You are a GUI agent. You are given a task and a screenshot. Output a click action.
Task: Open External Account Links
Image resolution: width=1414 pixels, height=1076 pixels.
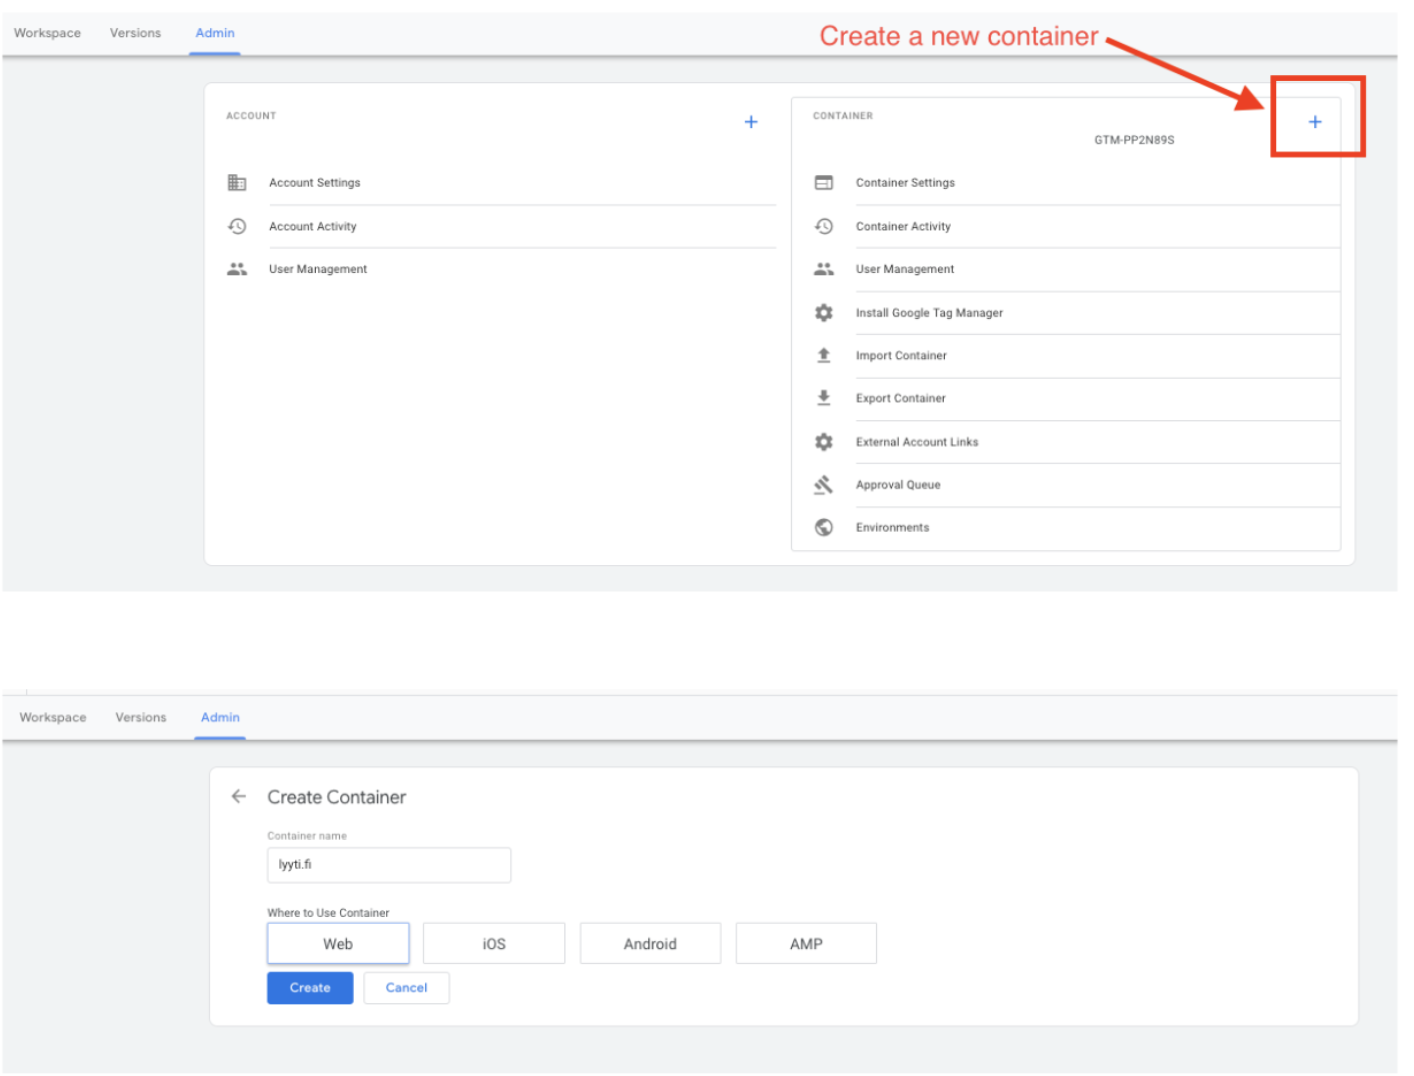click(x=917, y=442)
